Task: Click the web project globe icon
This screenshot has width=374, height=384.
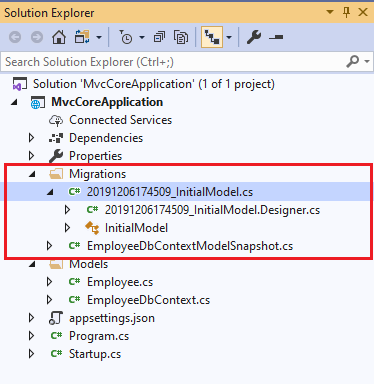Action: 38,102
